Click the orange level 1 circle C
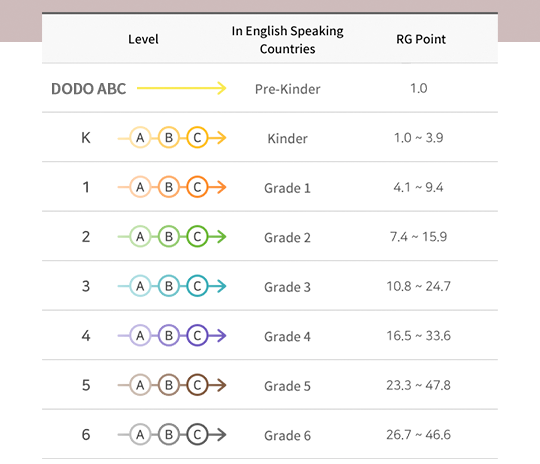This screenshot has width=540, height=464. click(197, 187)
